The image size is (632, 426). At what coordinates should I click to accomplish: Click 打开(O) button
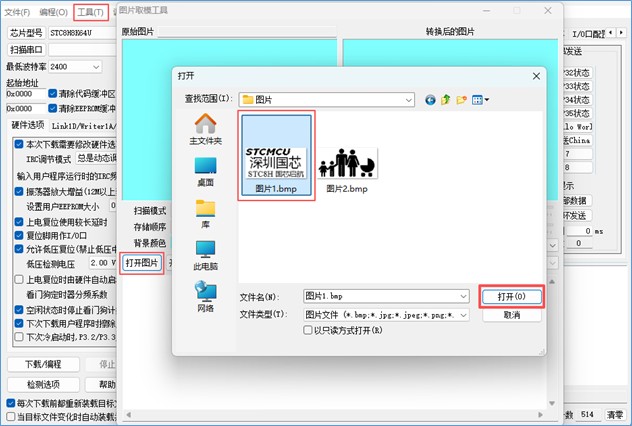tap(511, 297)
